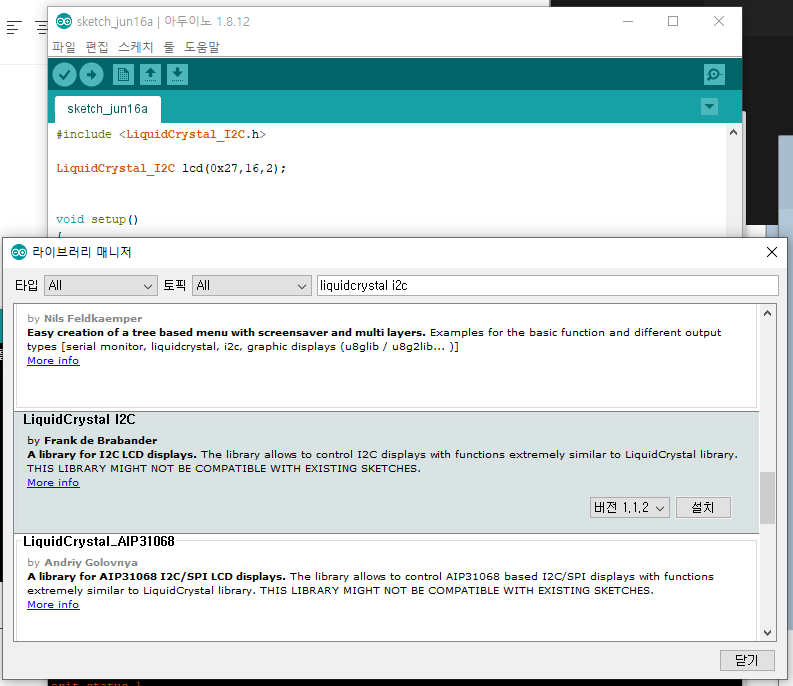Open the tab options dropdown arrow
Image resolution: width=793 pixels, height=686 pixels.
pyautogui.click(x=710, y=107)
